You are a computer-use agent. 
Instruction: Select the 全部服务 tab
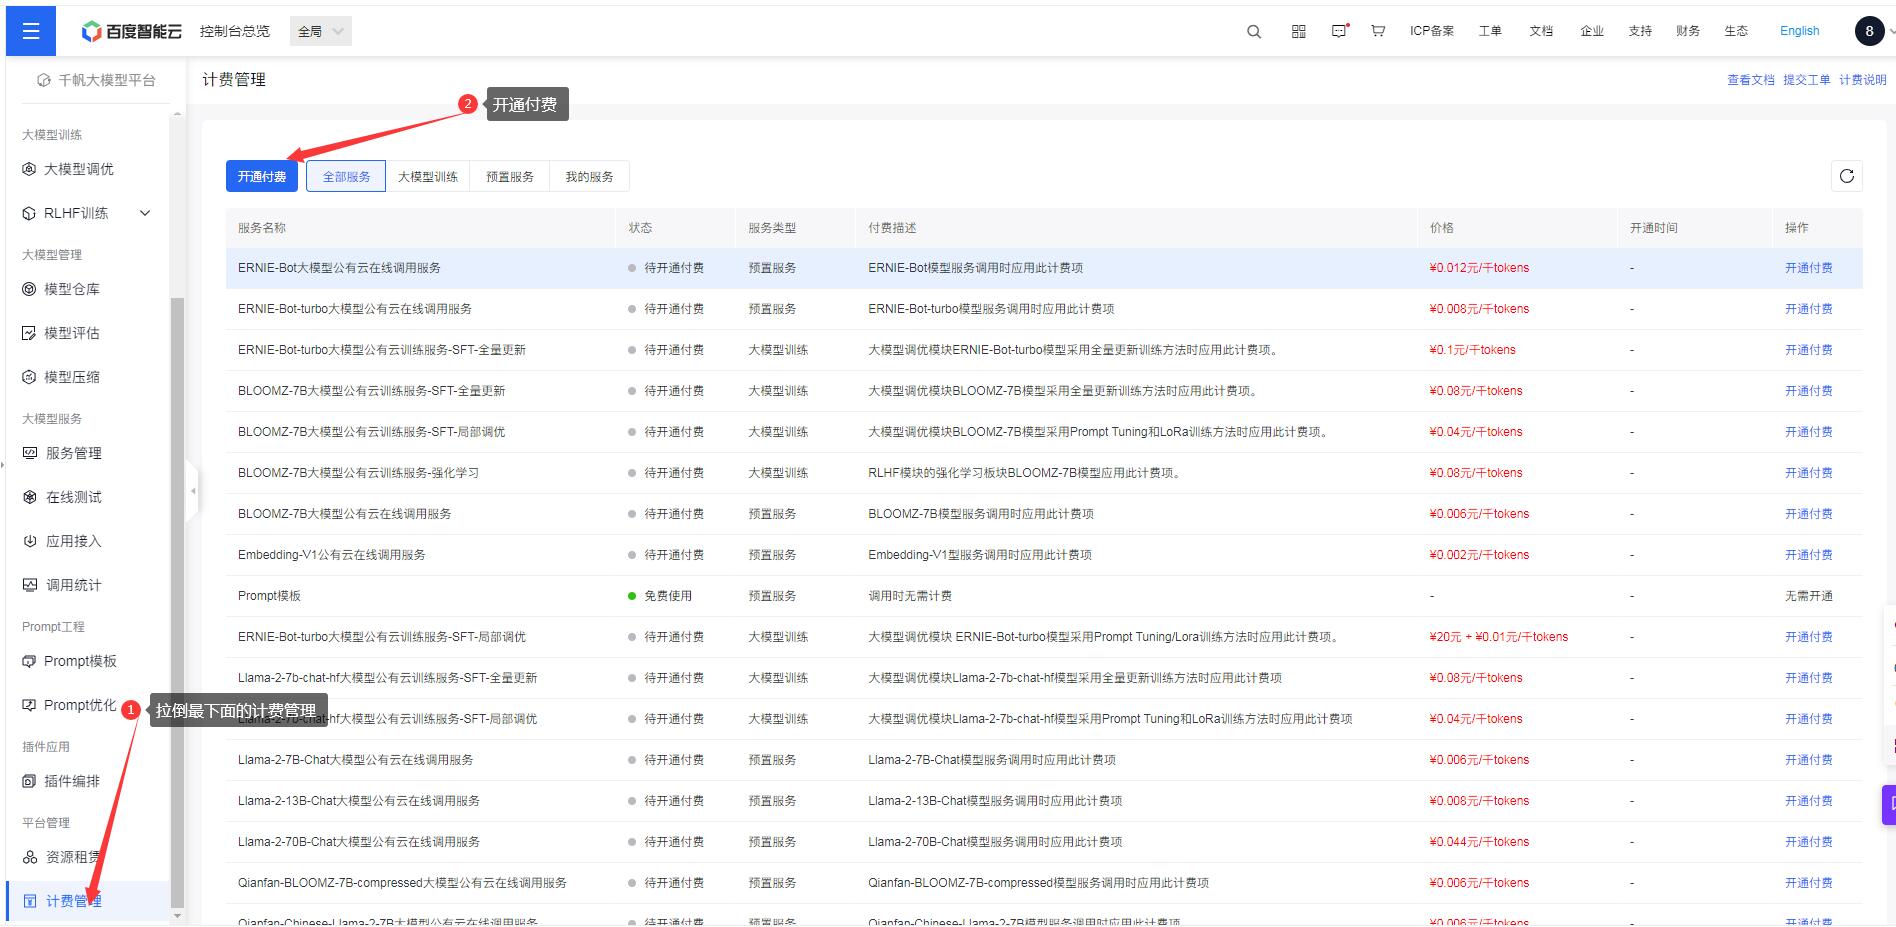point(346,176)
